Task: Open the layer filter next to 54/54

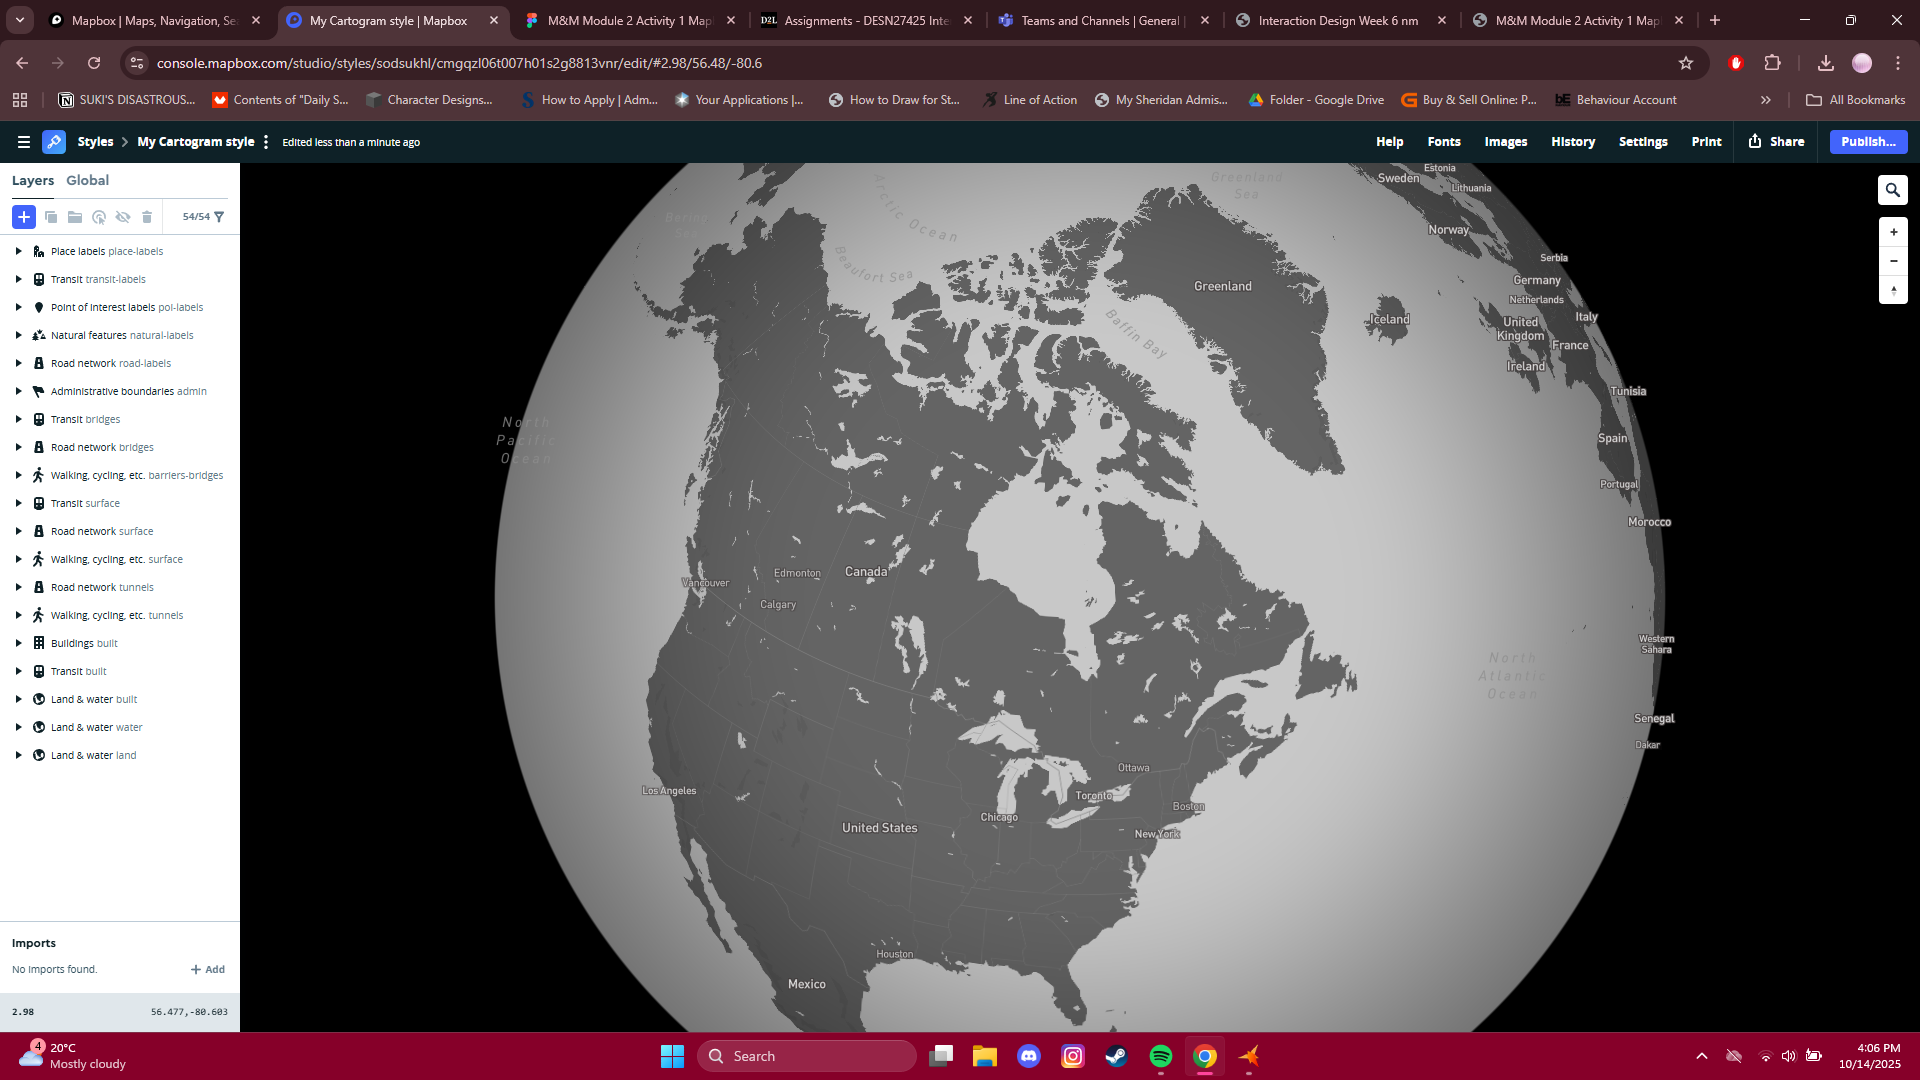Action: (218, 217)
